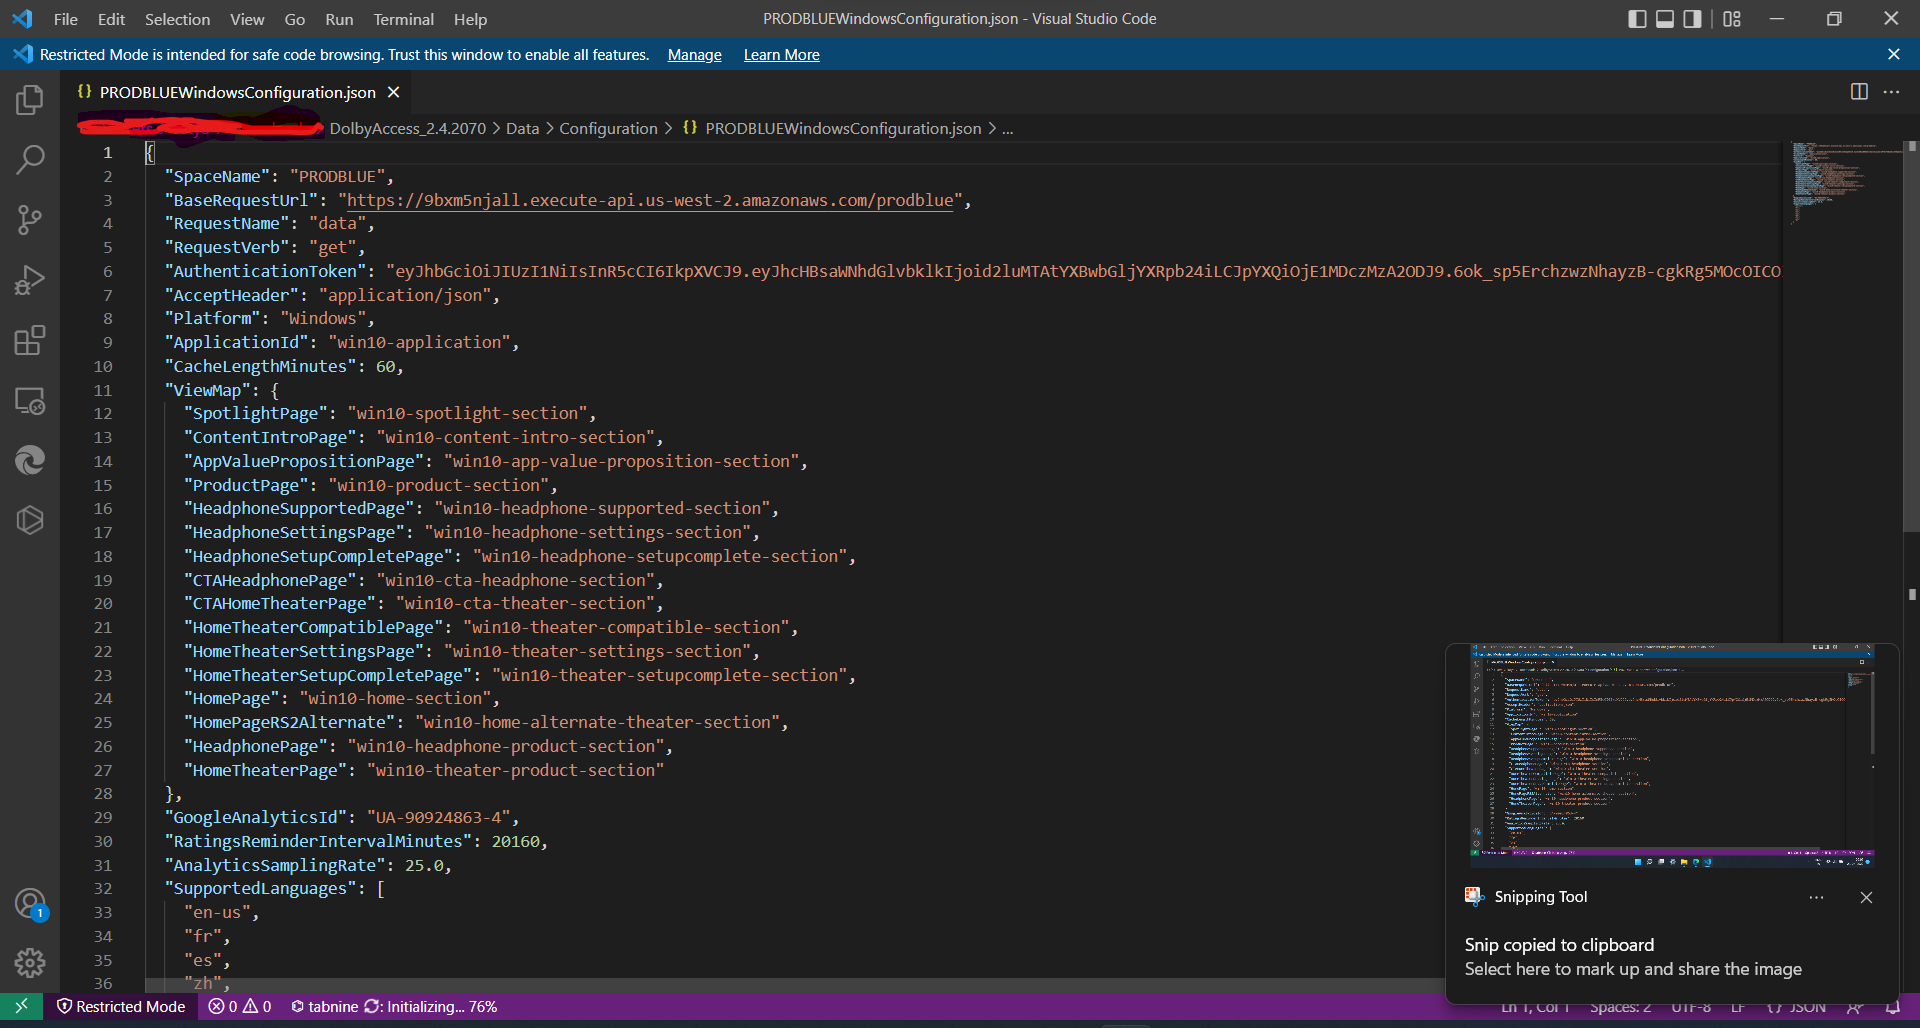The image size is (1920, 1028).
Task: Click the VS Code logo icon in title bar
Action: coord(22,19)
